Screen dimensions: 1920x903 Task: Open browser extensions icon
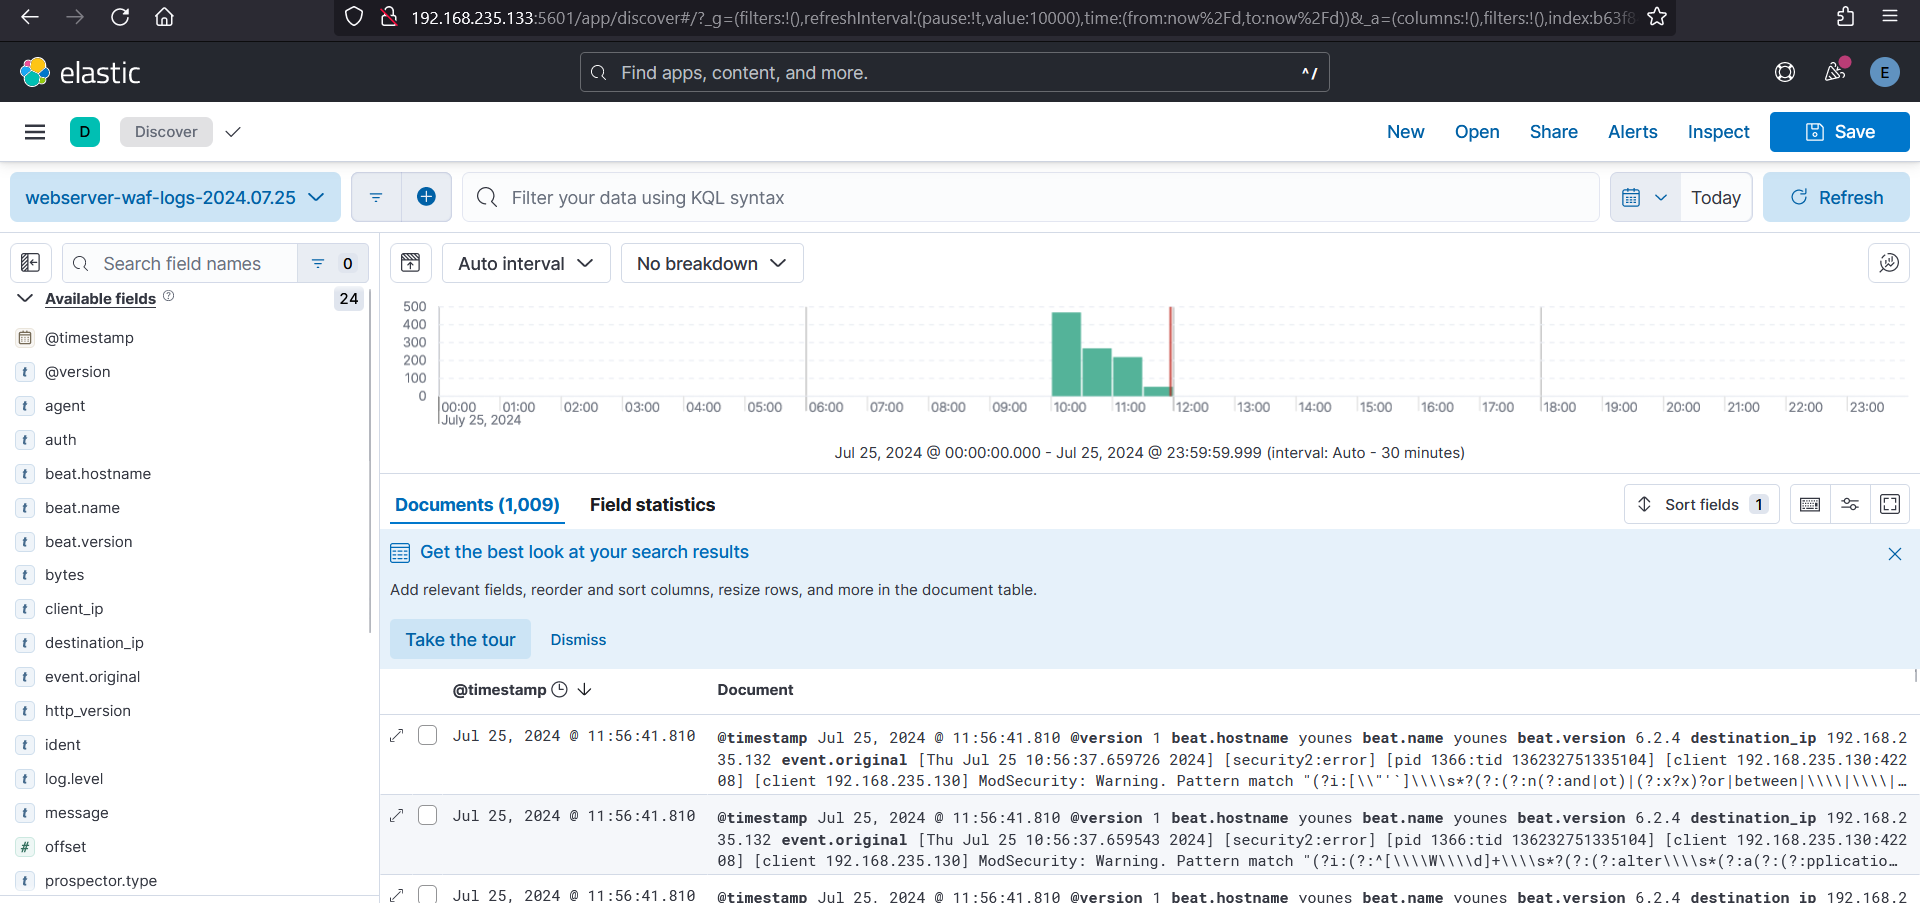[x=1845, y=17]
